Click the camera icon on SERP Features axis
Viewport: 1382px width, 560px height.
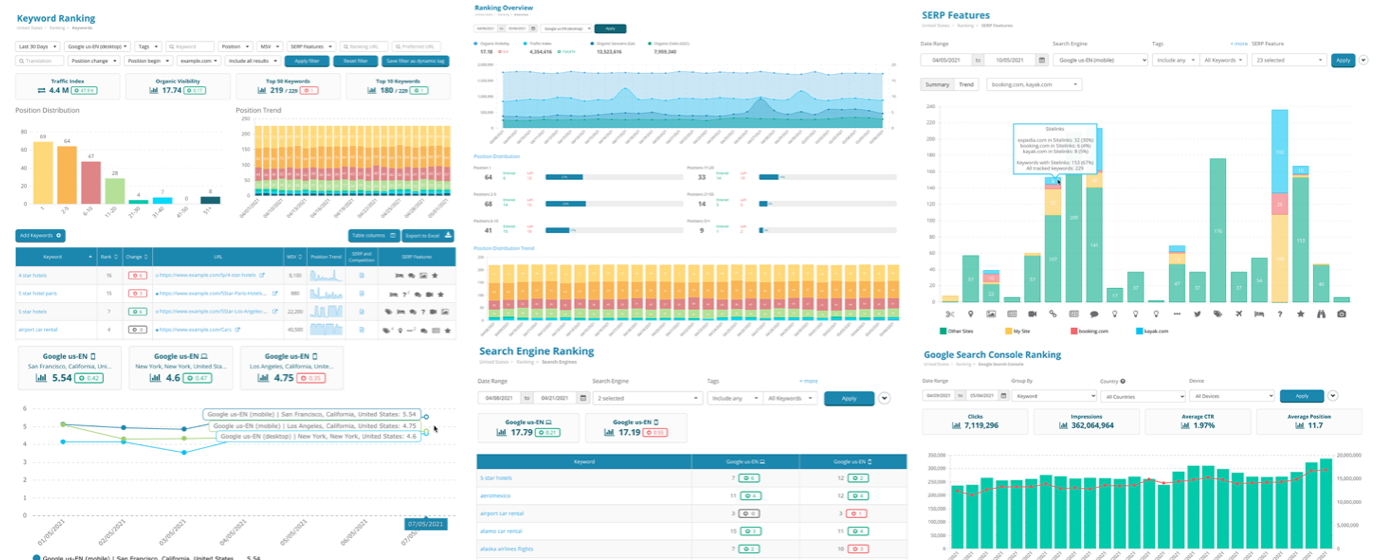[x=1341, y=314]
